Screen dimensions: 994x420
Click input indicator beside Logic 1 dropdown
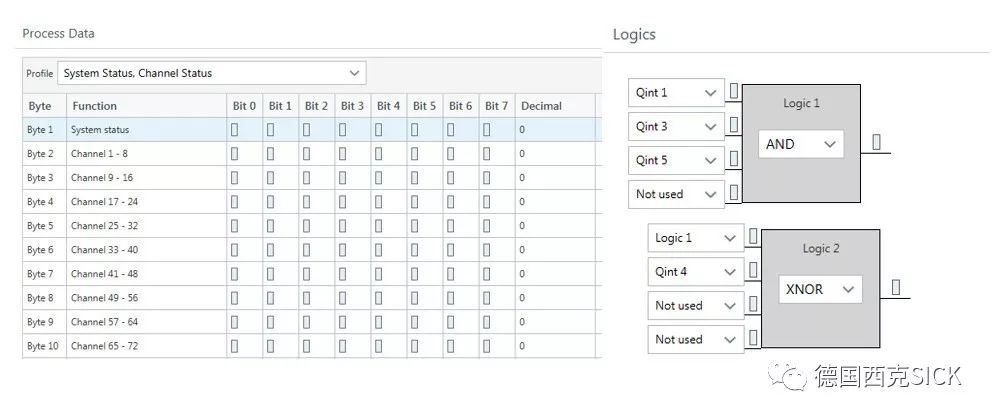click(753, 238)
